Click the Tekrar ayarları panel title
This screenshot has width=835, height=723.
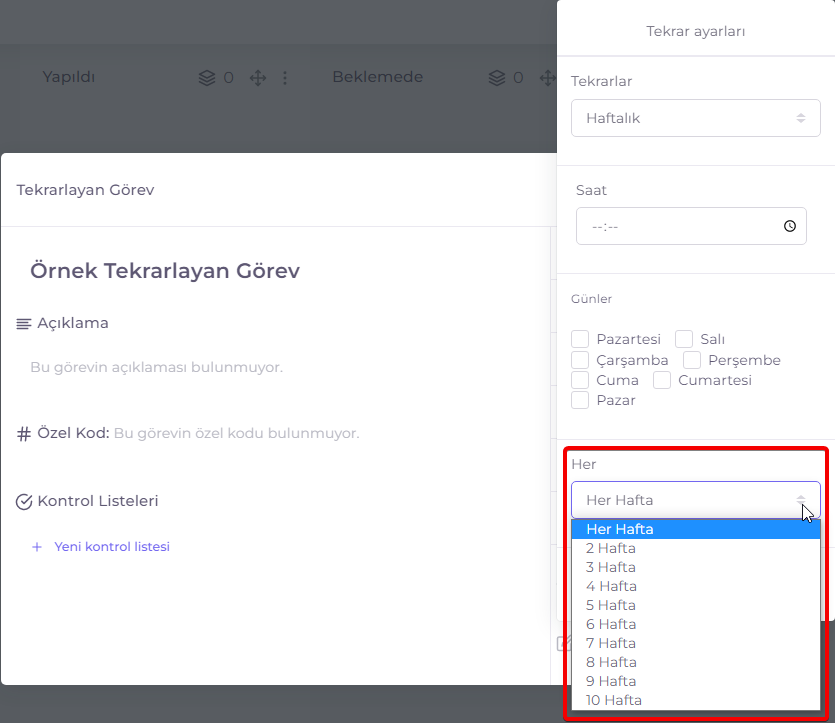click(695, 31)
